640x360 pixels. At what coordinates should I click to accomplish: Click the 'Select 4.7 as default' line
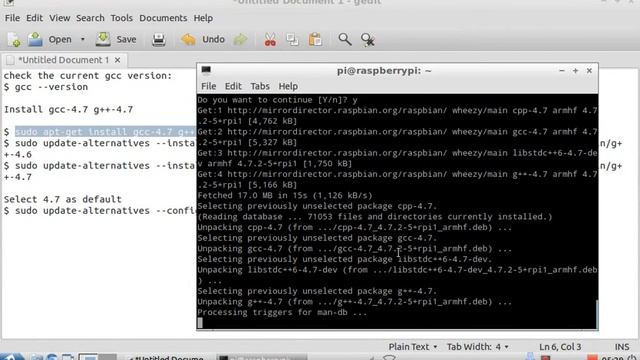coord(62,199)
